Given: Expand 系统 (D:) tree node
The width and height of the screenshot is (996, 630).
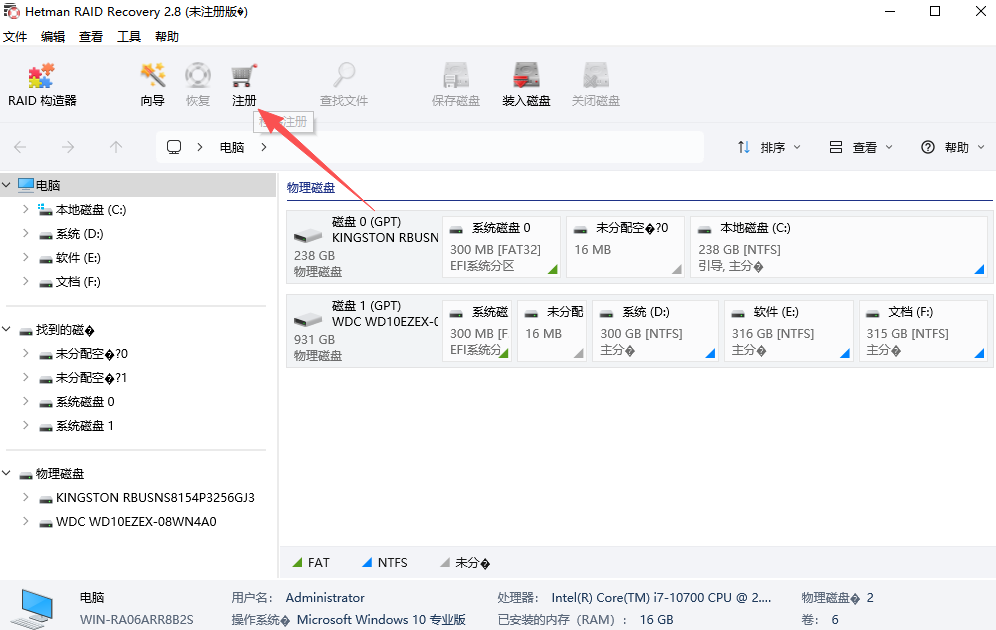Looking at the screenshot, I should [25, 233].
